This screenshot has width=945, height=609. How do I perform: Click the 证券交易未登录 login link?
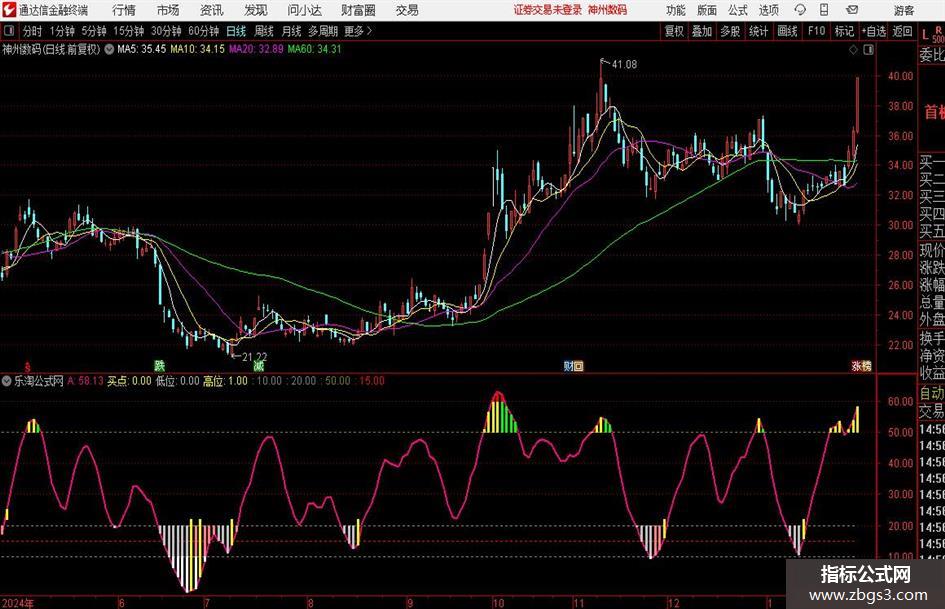coord(548,10)
